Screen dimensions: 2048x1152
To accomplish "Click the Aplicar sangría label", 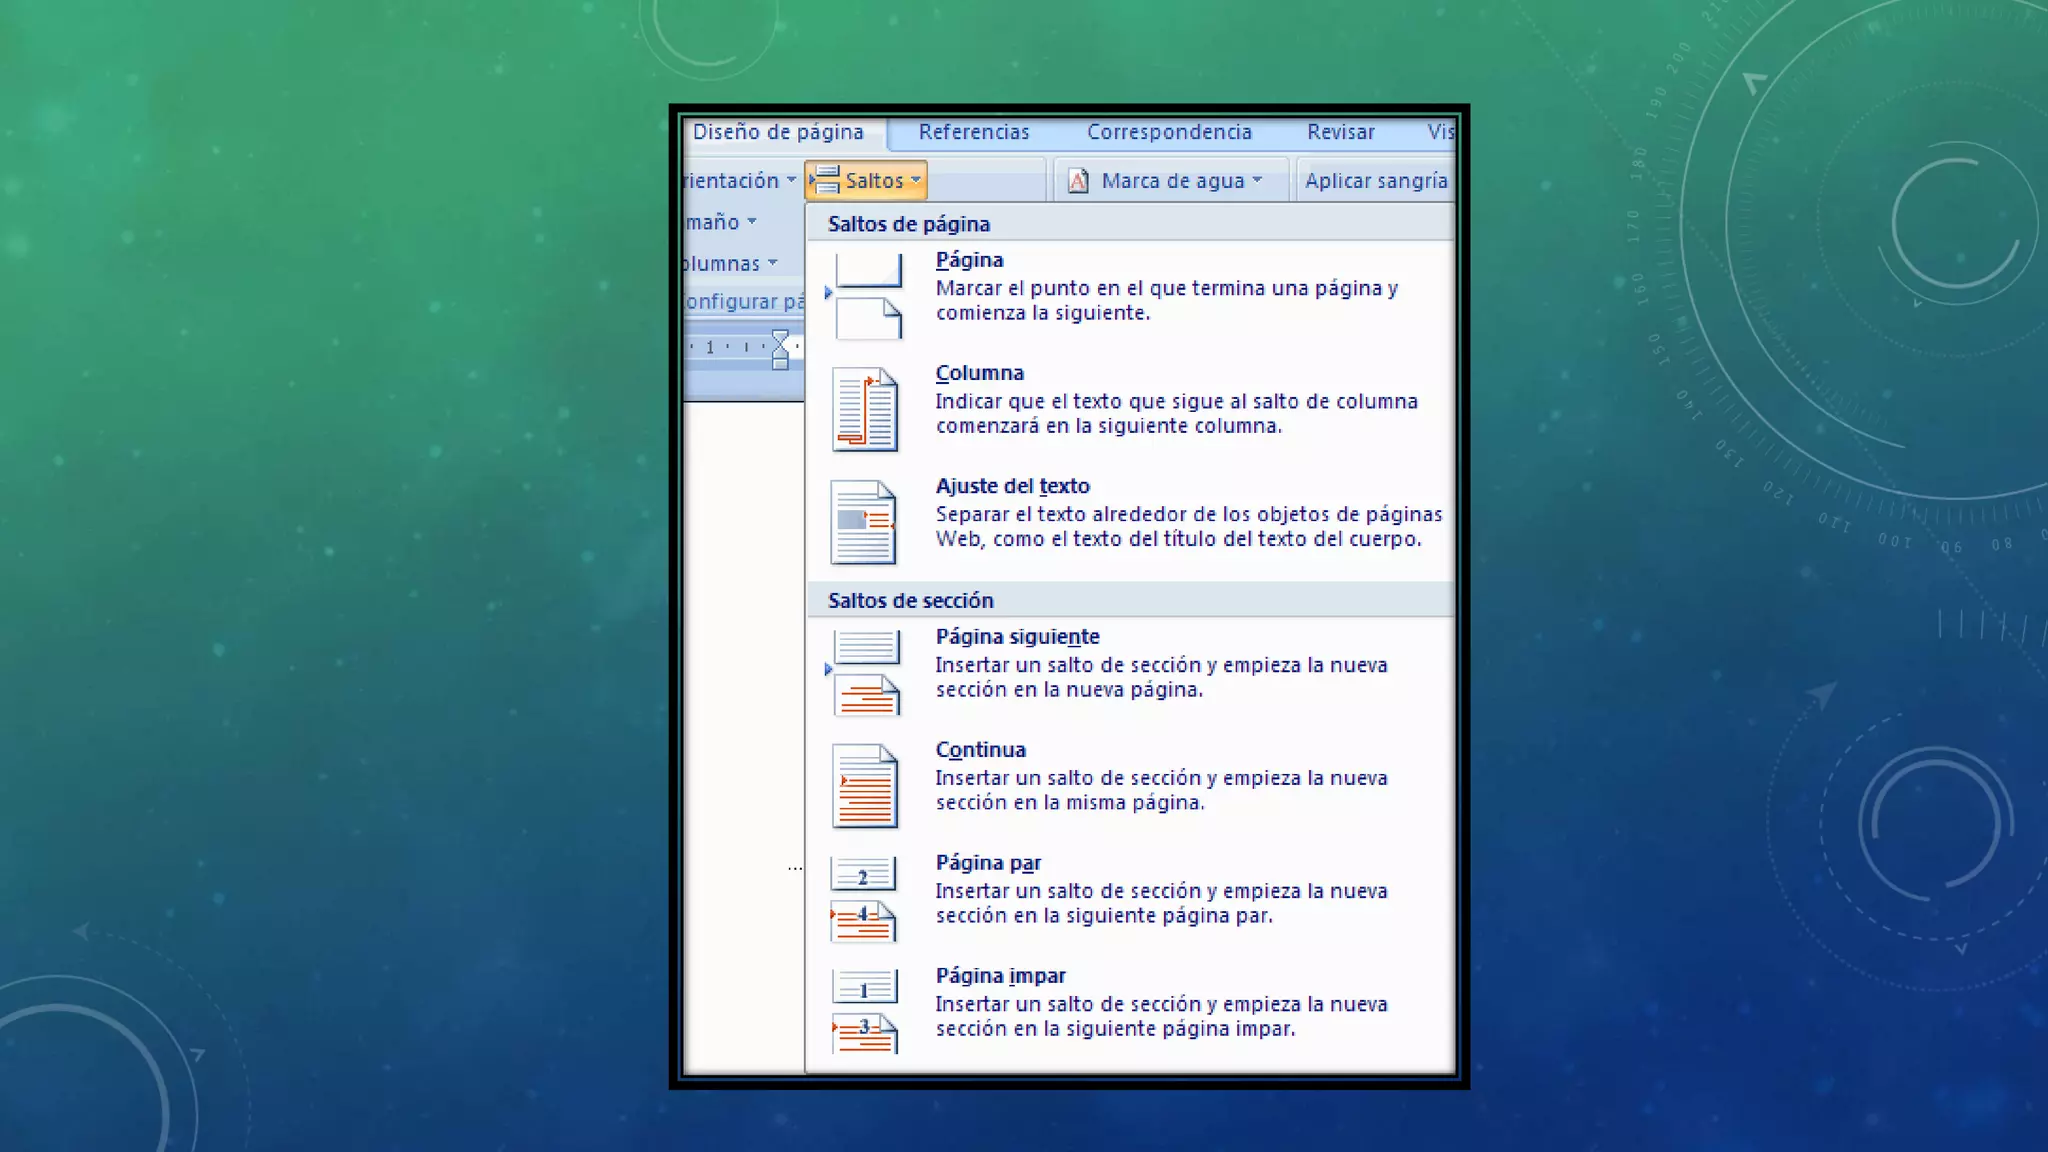I will 1375,181.
